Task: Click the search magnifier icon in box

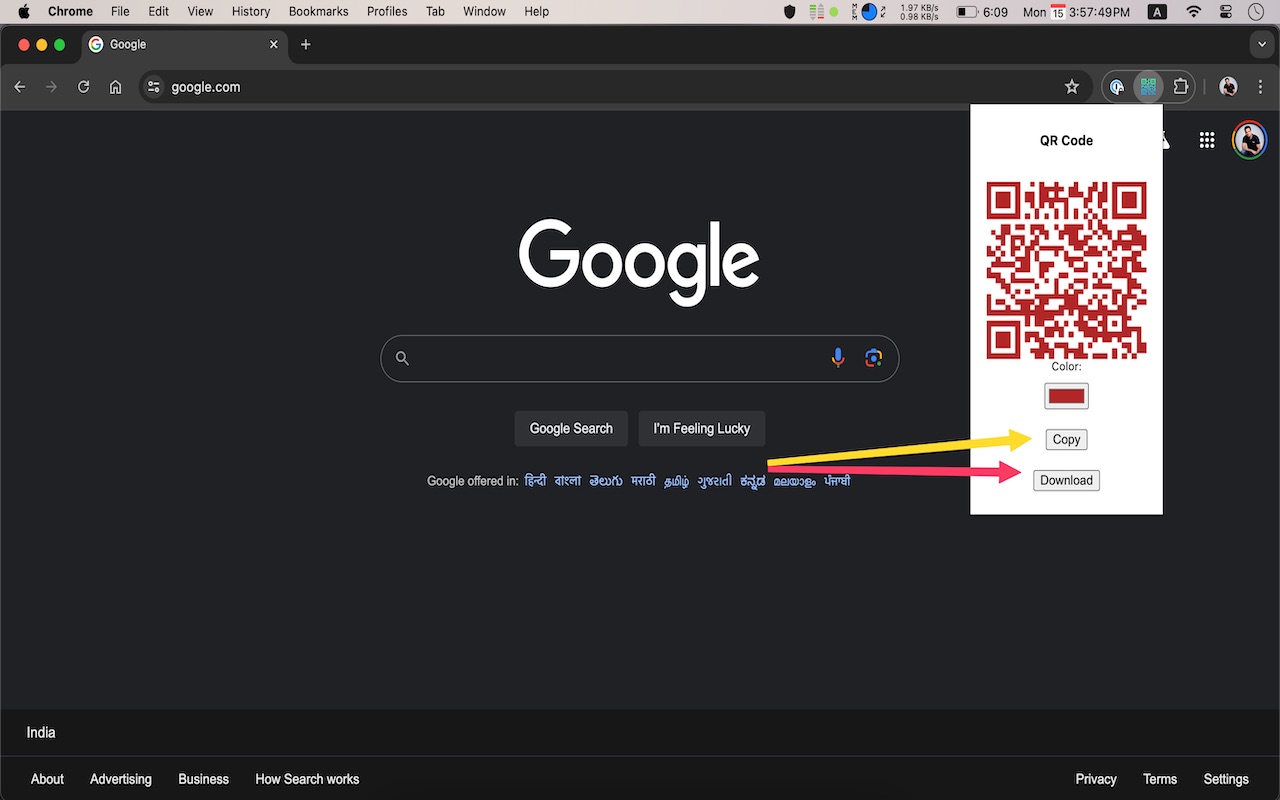Action: 402,358
